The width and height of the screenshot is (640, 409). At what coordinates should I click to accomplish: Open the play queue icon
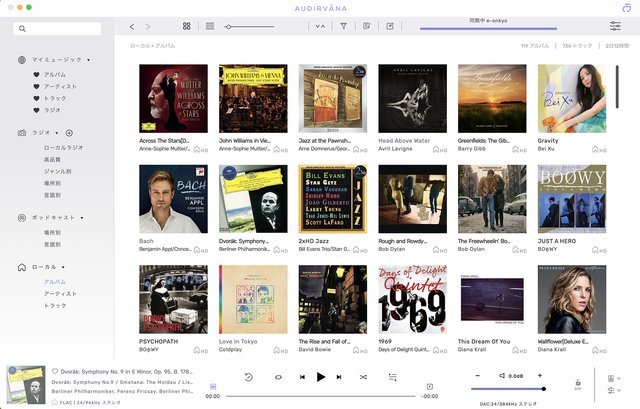click(x=393, y=377)
